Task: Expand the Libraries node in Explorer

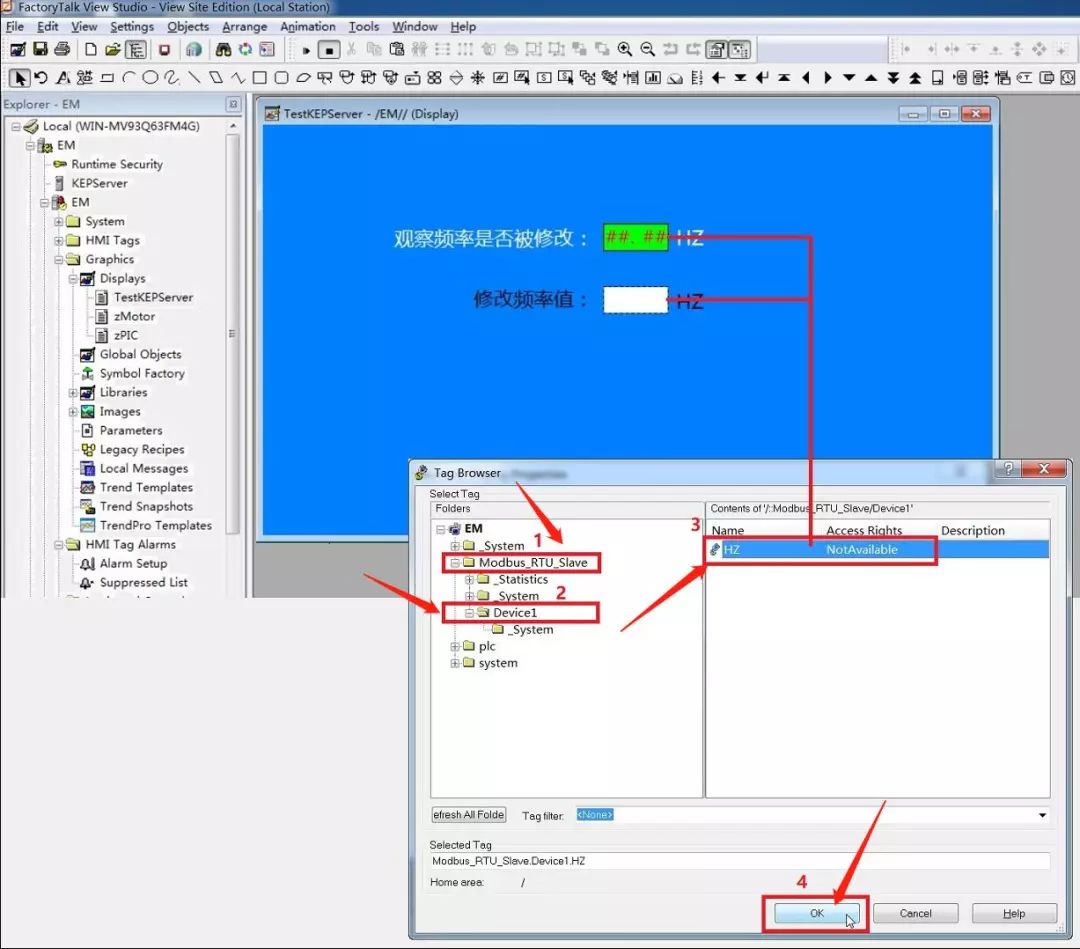Action: click(73, 393)
